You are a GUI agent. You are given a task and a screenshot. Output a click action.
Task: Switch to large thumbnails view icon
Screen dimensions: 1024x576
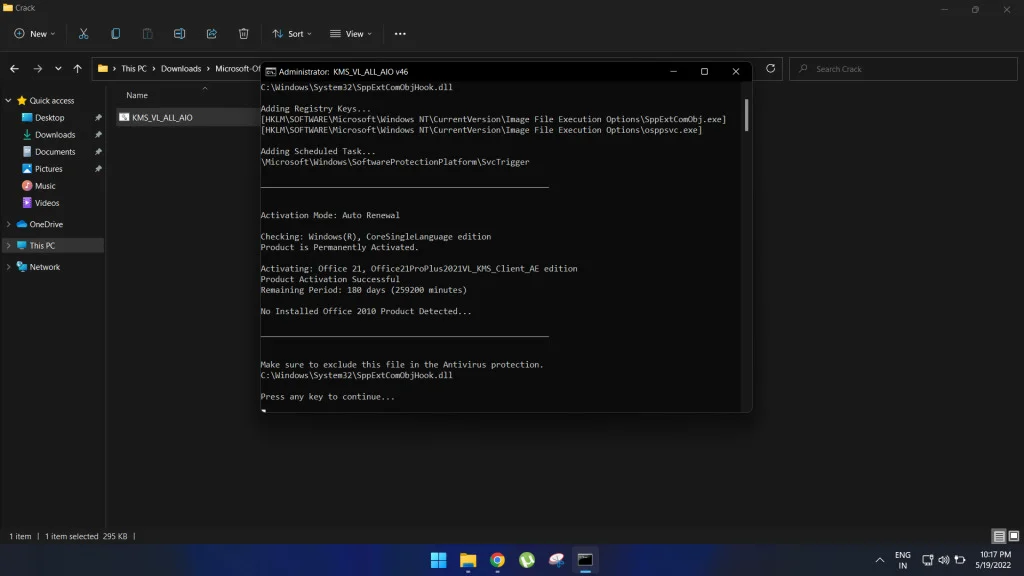tap(1014, 536)
